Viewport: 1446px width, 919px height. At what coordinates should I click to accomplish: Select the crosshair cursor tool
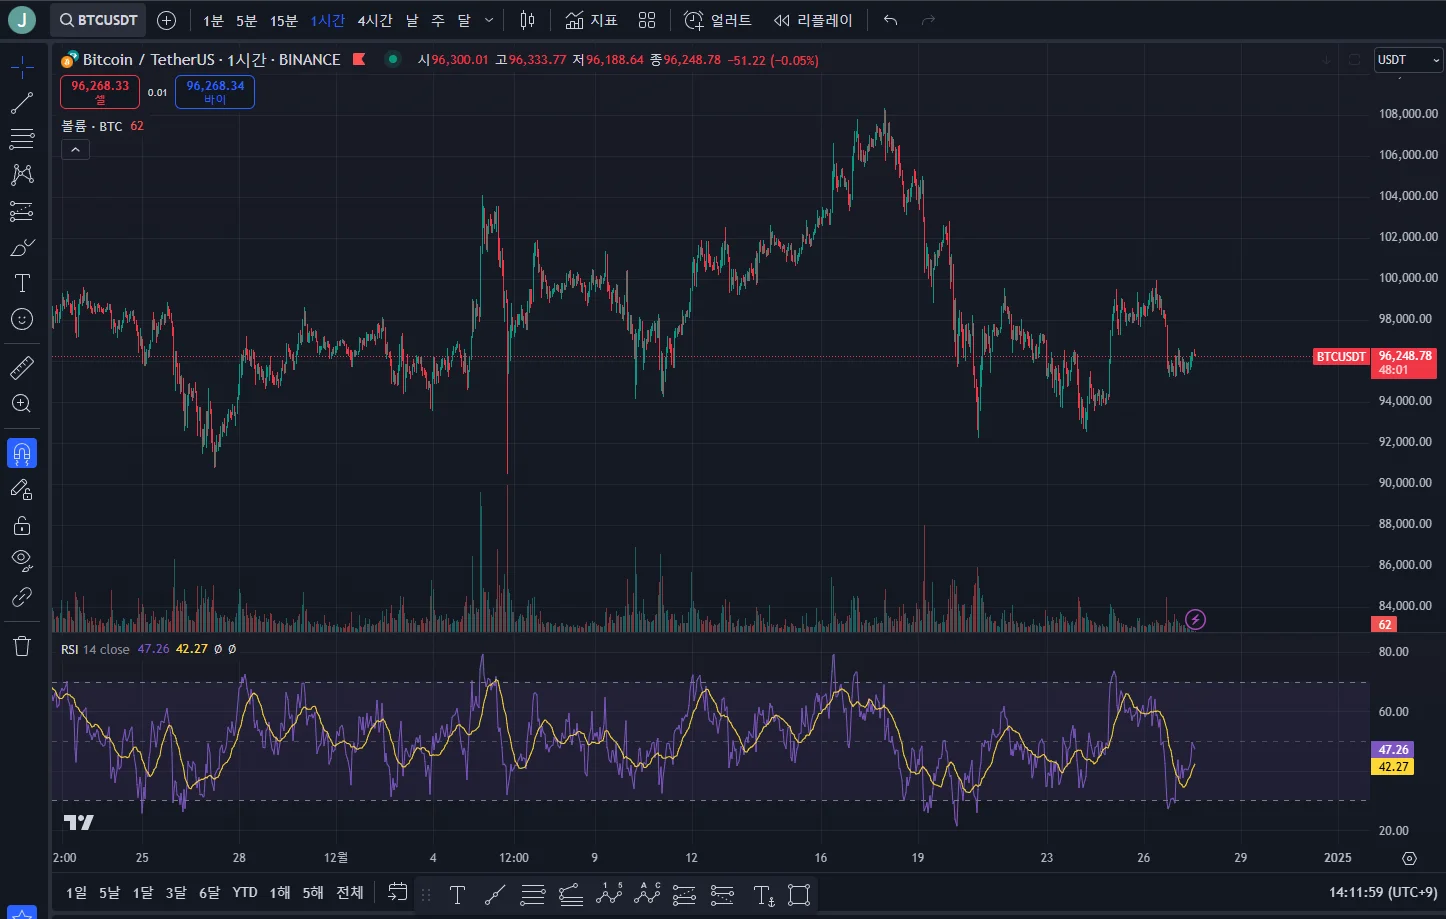22,67
